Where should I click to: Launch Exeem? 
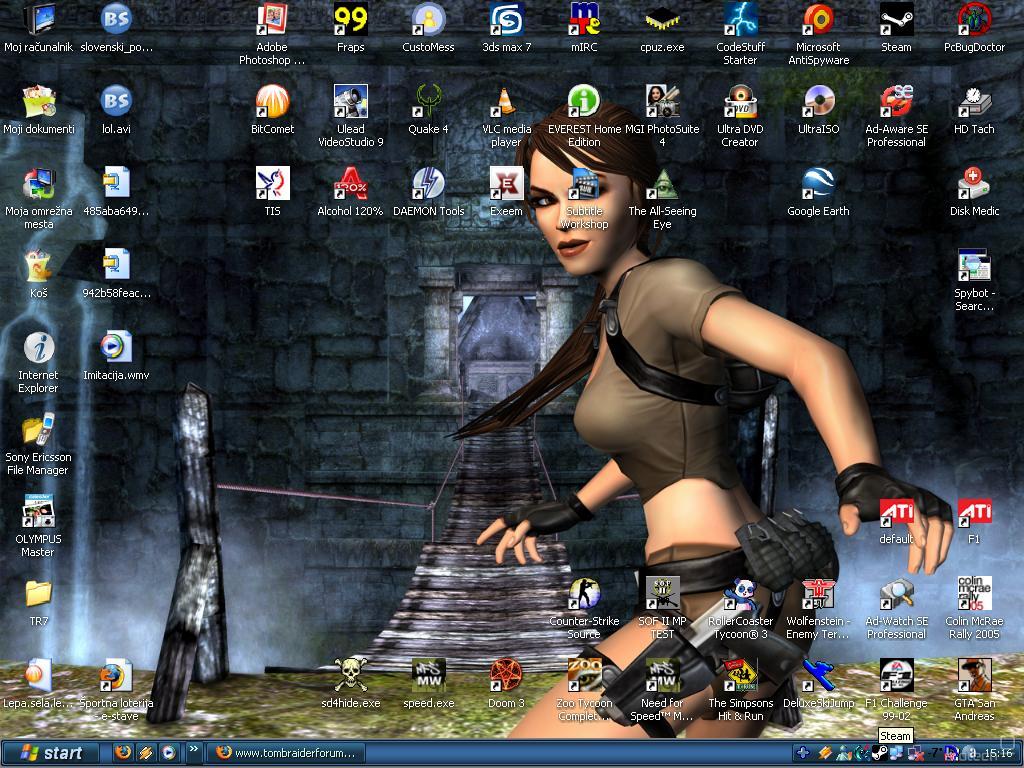tap(507, 191)
